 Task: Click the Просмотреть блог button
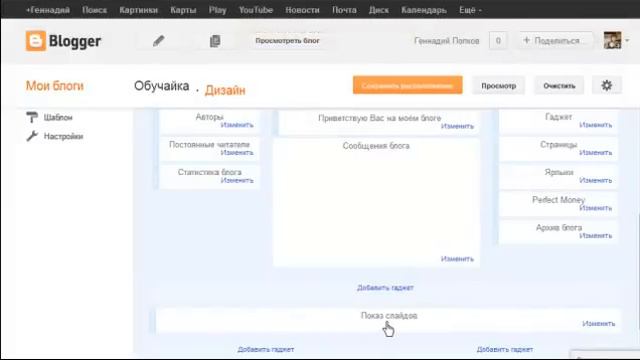tap(287, 40)
